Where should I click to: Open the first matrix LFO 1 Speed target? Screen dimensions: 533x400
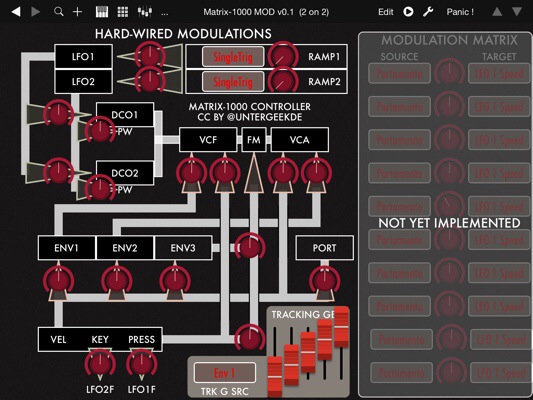(499, 73)
